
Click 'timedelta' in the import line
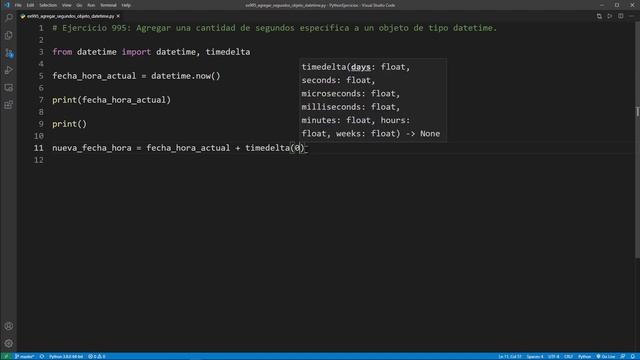point(228,52)
